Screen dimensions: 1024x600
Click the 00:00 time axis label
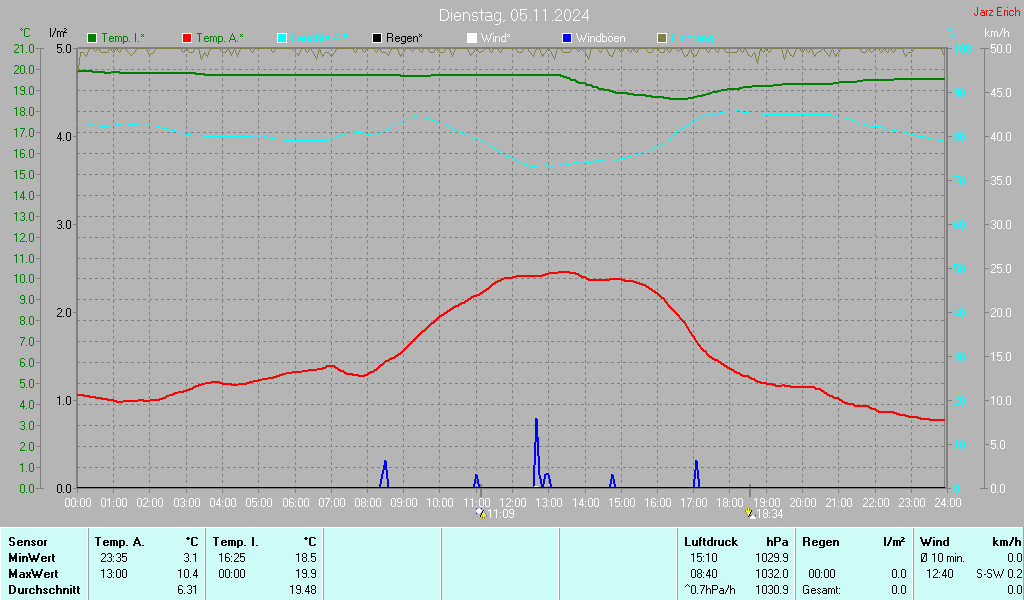(78, 503)
